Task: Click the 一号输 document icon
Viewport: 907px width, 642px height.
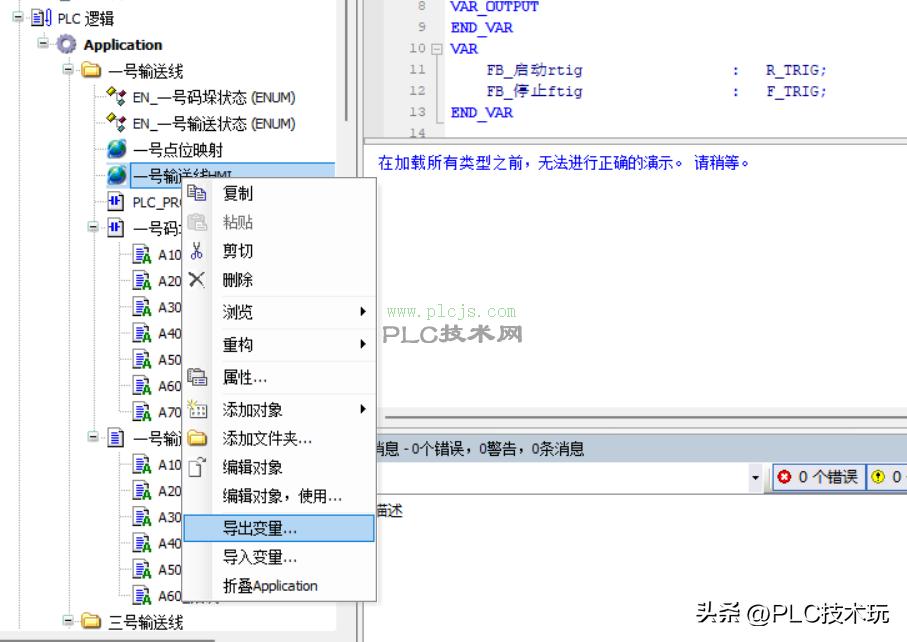Action: click(x=116, y=438)
